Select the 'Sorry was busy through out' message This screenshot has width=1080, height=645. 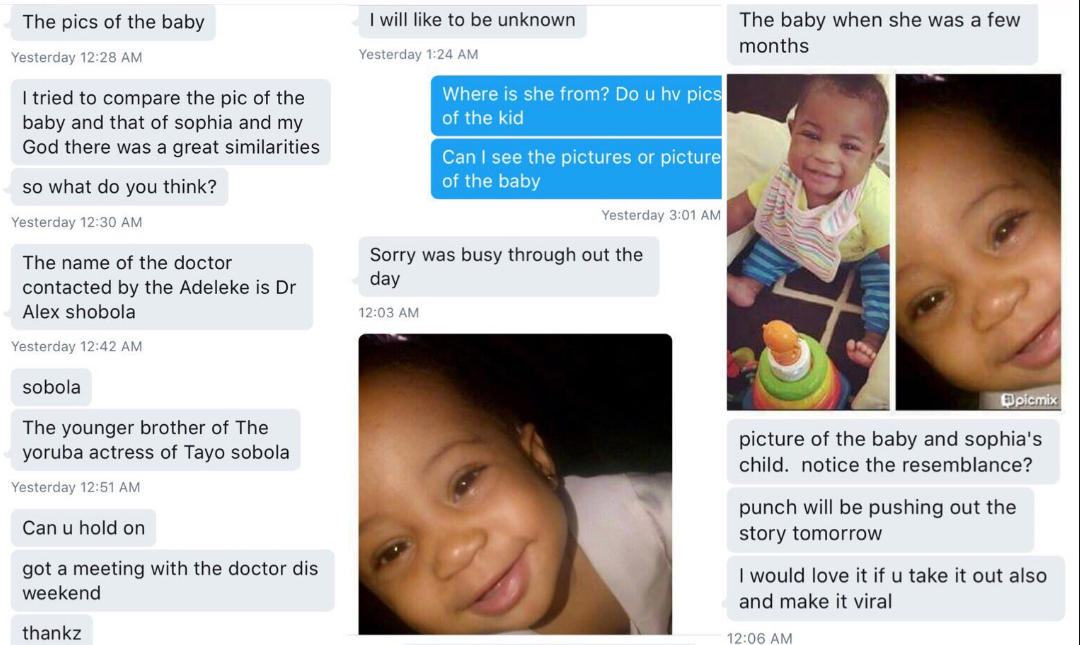(508, 267)
